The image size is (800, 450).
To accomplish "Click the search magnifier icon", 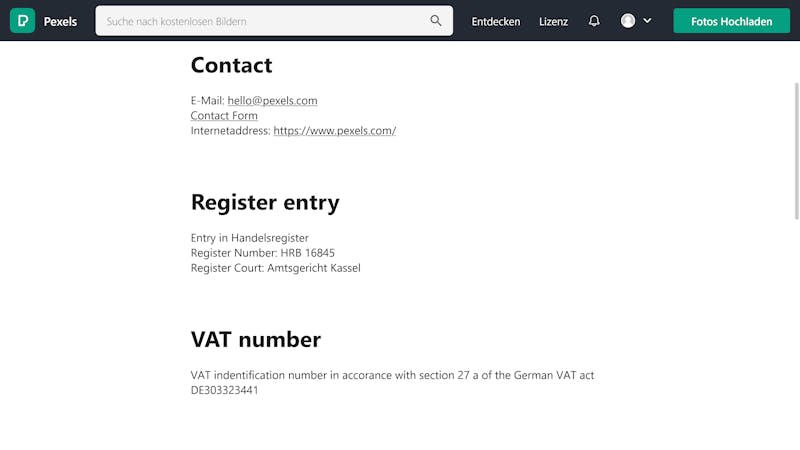I will (x=436, y=21).
